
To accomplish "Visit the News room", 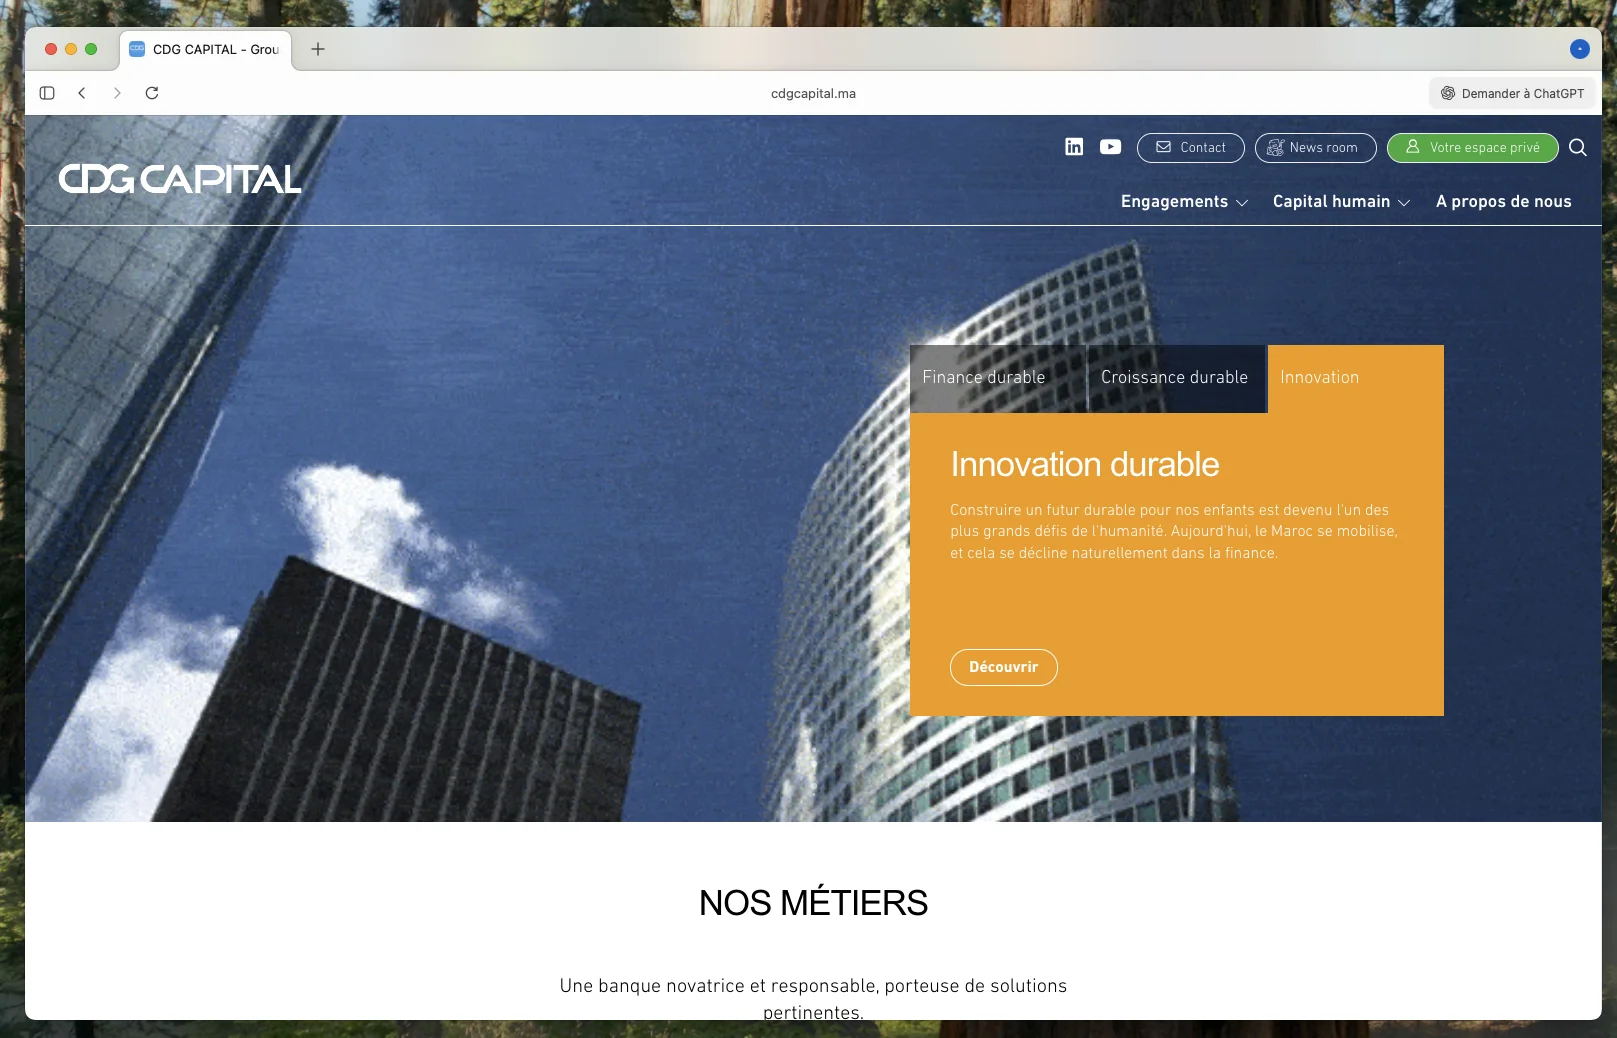I will [1315, 148].
